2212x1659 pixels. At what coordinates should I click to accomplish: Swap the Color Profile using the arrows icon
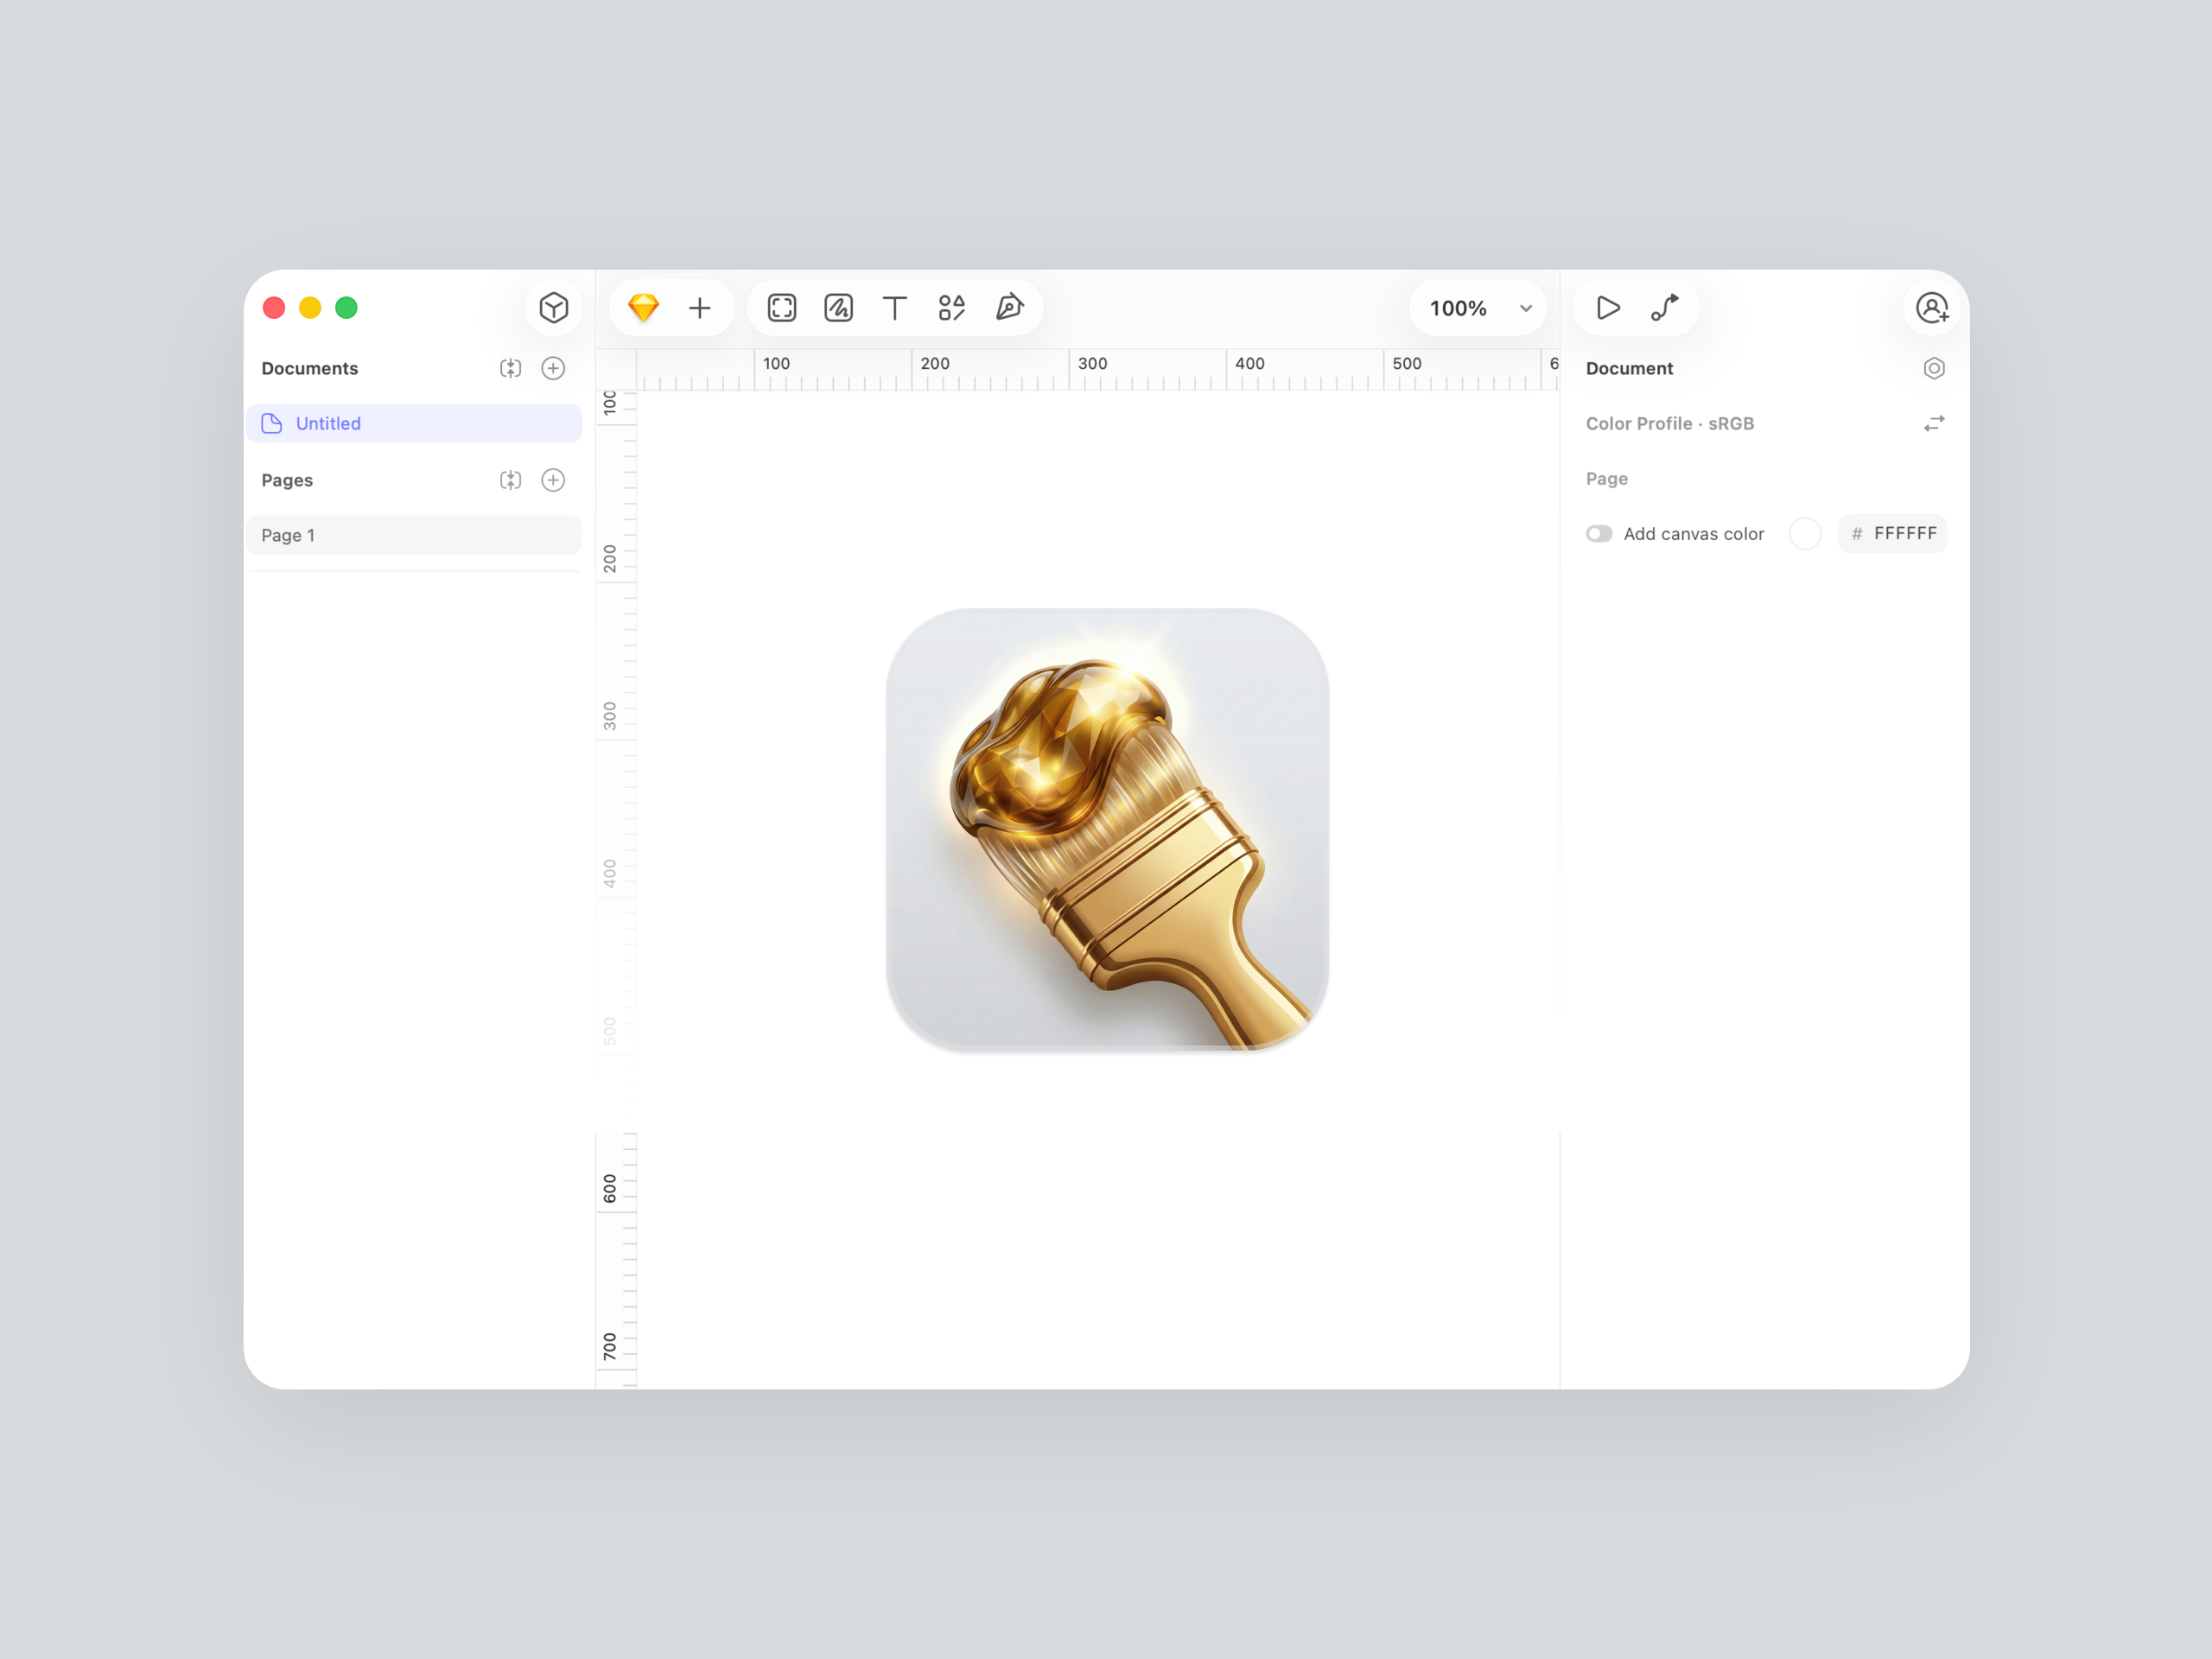point(1934,423)
